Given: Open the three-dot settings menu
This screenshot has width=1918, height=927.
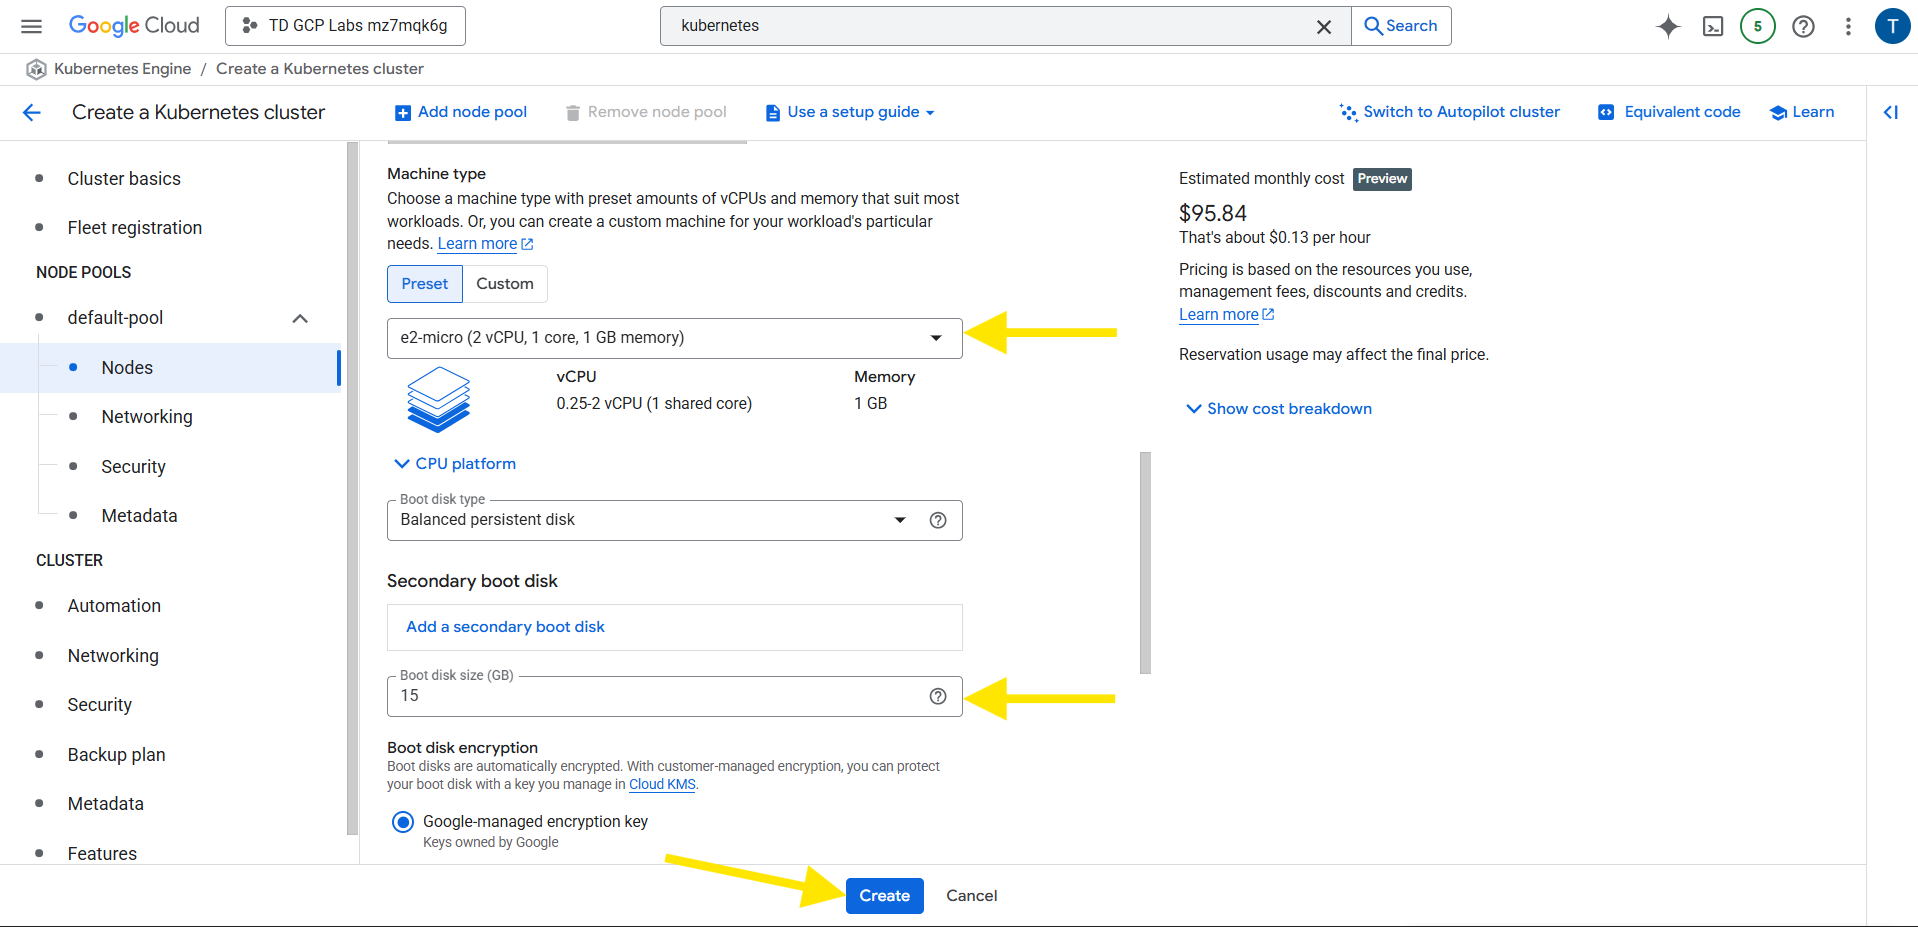Looking at the screenshot, I should [1848, 26].
